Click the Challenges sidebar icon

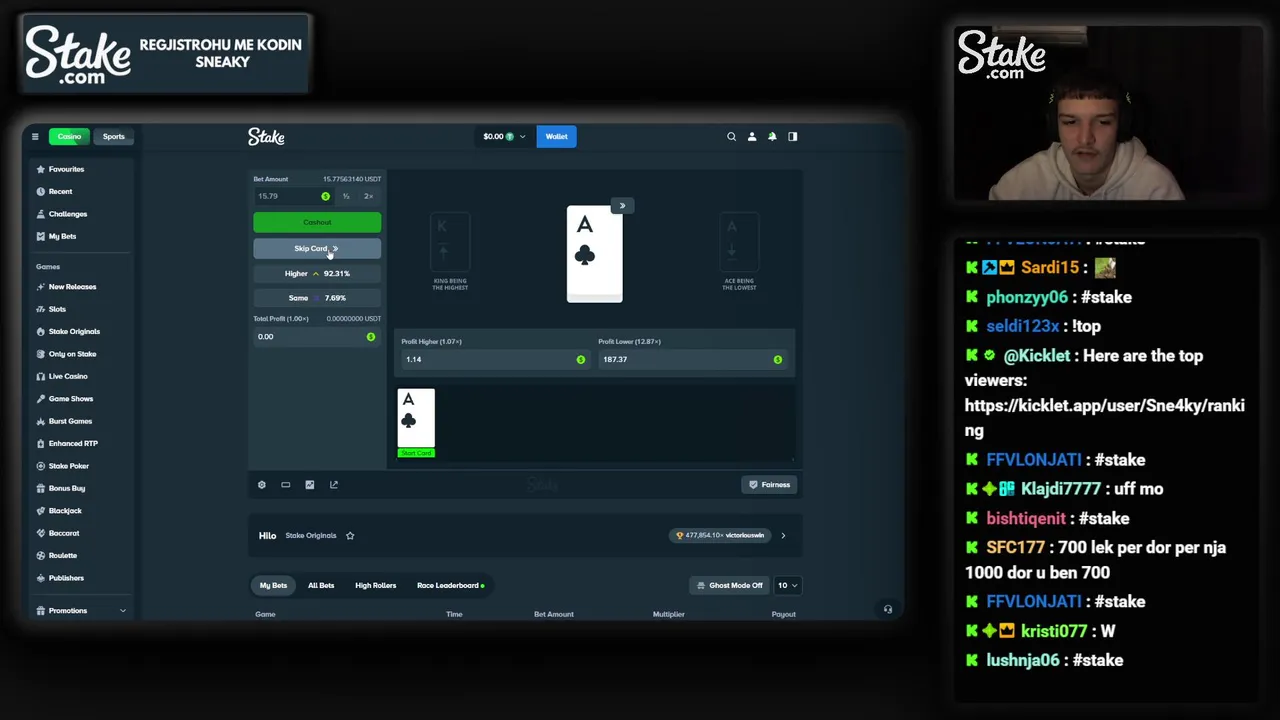(x=41, y=214)
